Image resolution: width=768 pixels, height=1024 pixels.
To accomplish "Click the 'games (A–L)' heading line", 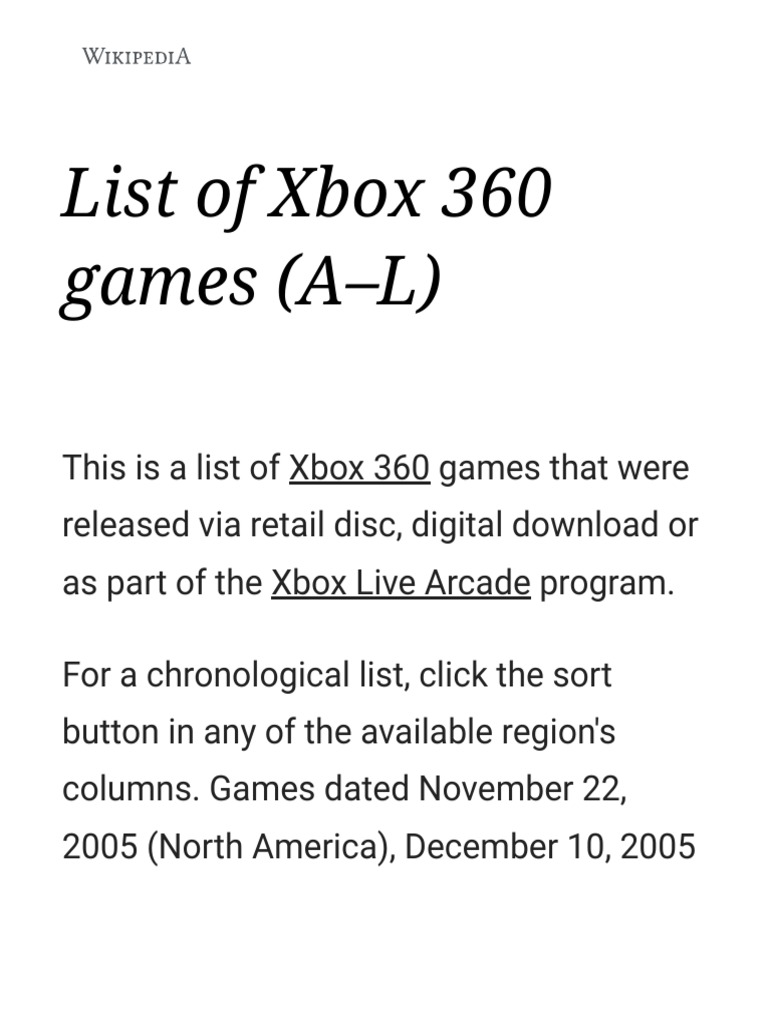I will (251, 282).
